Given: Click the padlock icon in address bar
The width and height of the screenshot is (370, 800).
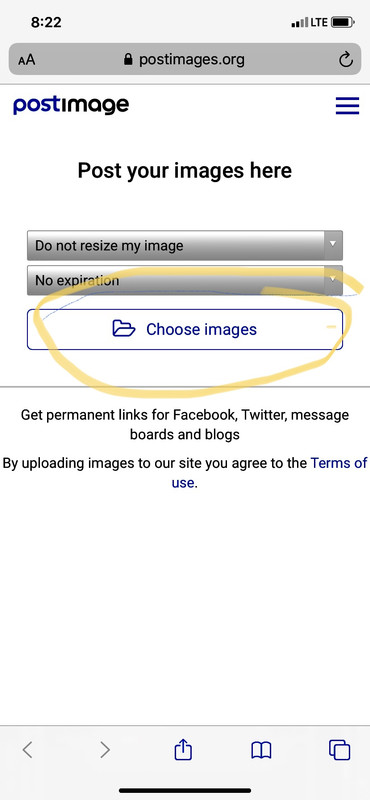Looking at the screenshot, I should [128, 60].
